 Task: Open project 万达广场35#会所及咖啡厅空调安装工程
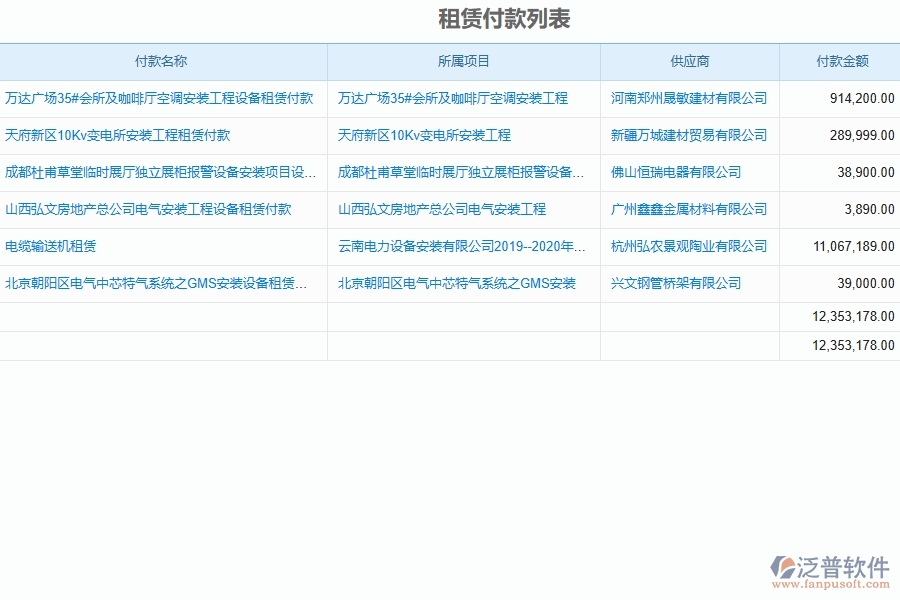coord(456,98)
